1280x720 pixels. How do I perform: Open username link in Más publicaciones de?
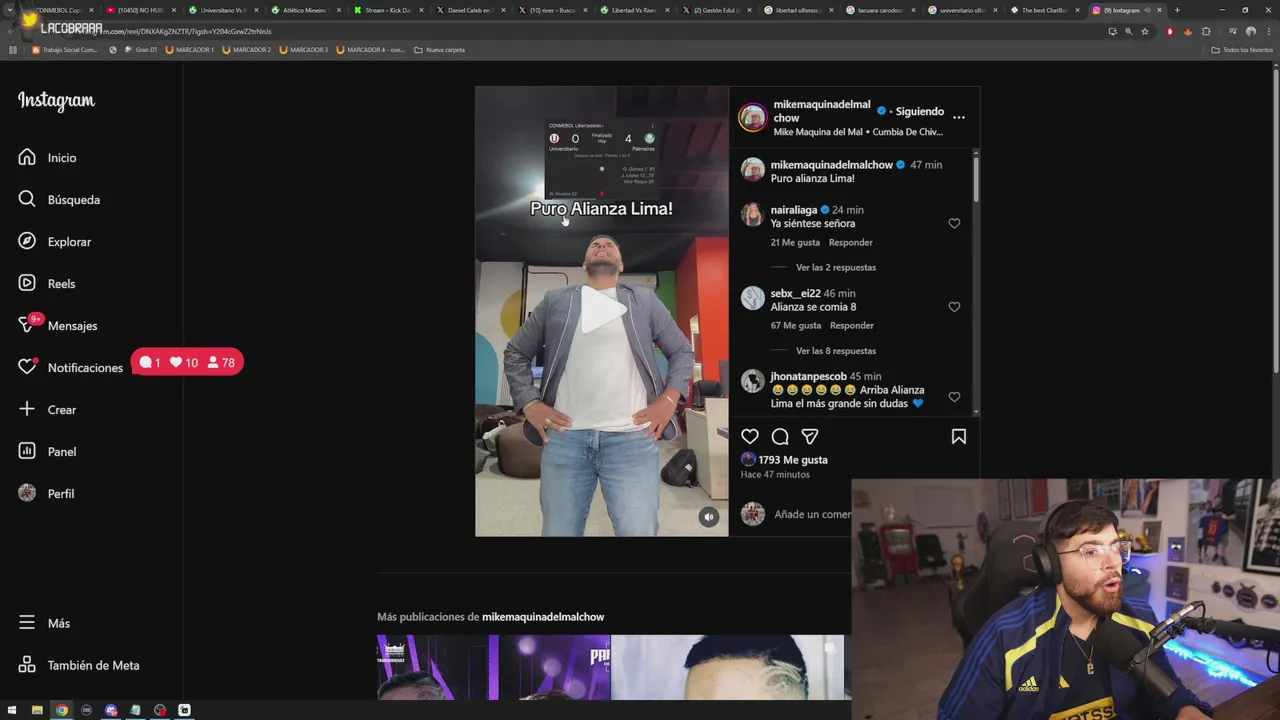[543, 617]
